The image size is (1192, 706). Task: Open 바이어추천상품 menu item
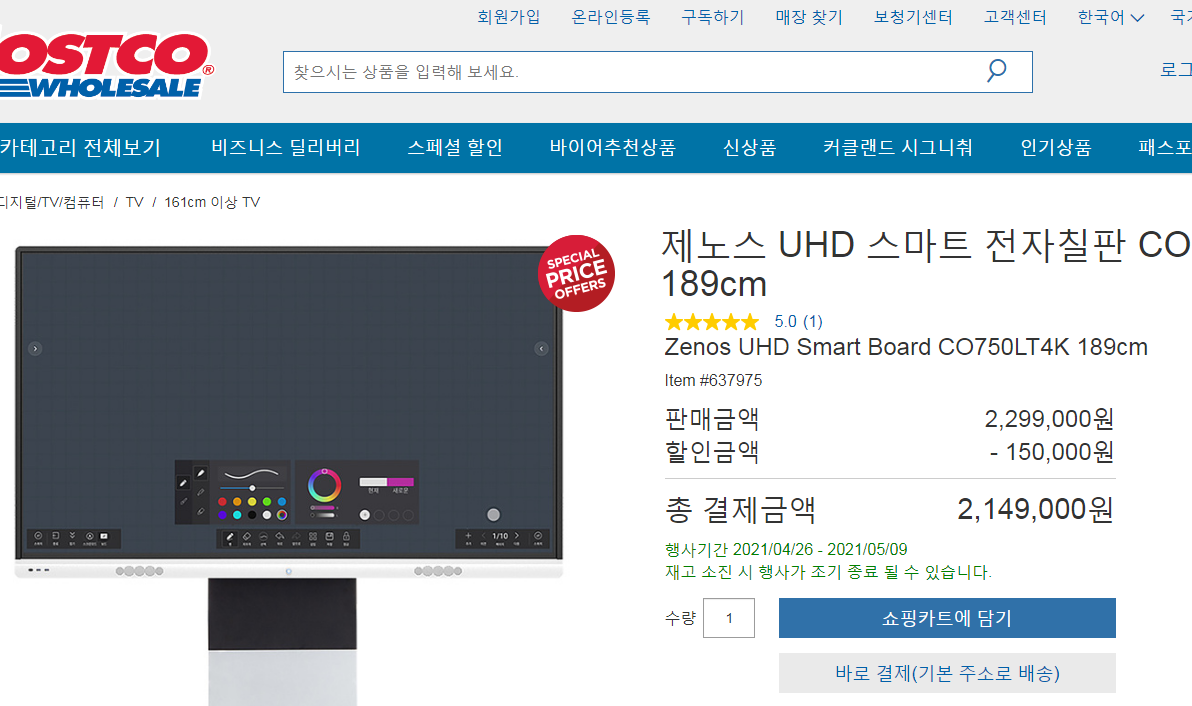click(x=613, y=147)
